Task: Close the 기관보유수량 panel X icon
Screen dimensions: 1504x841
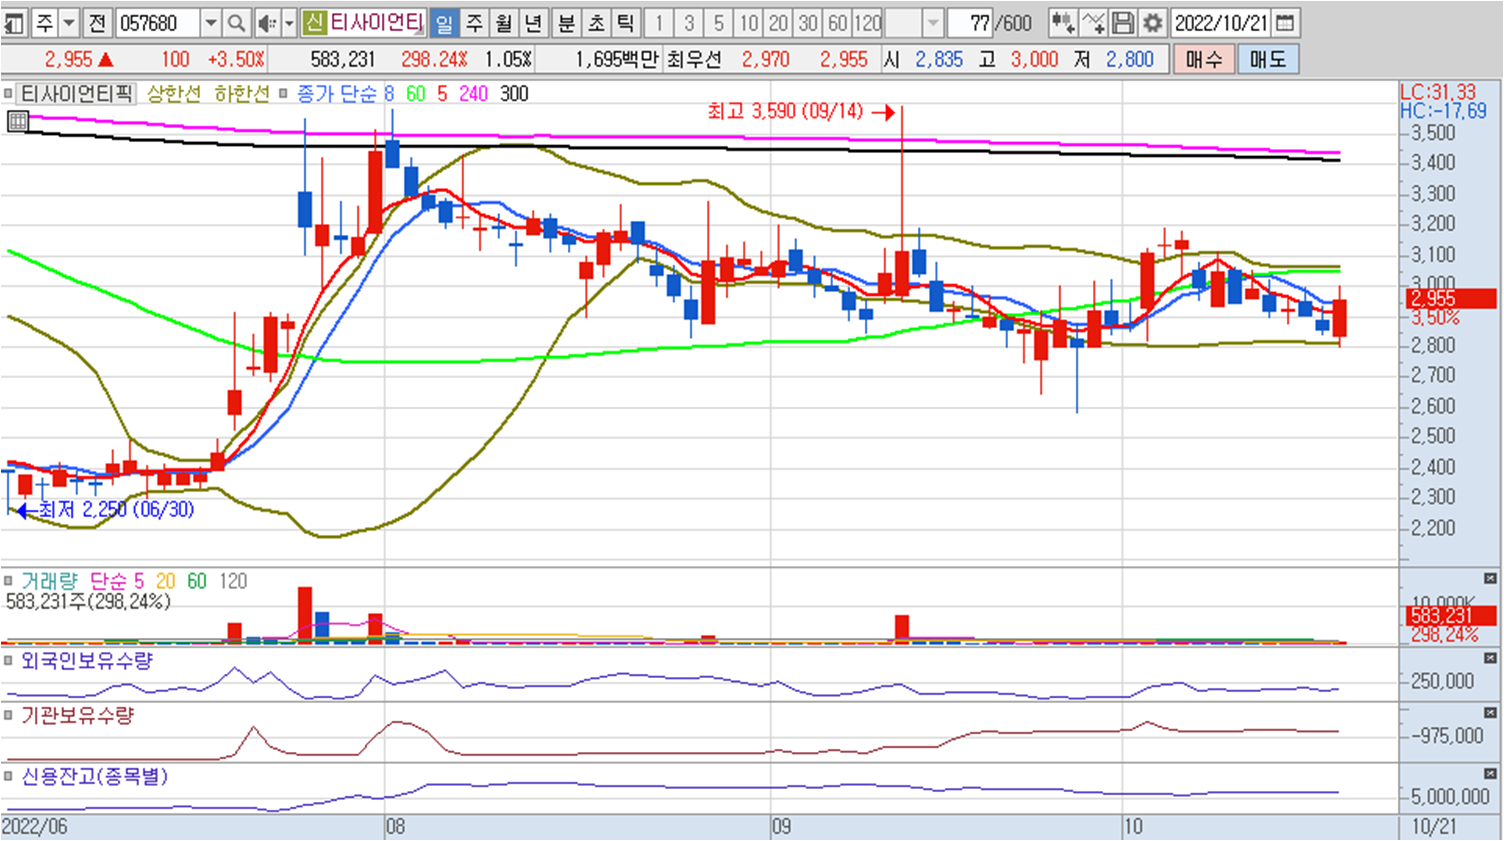Action: [x=1490, y=713]
